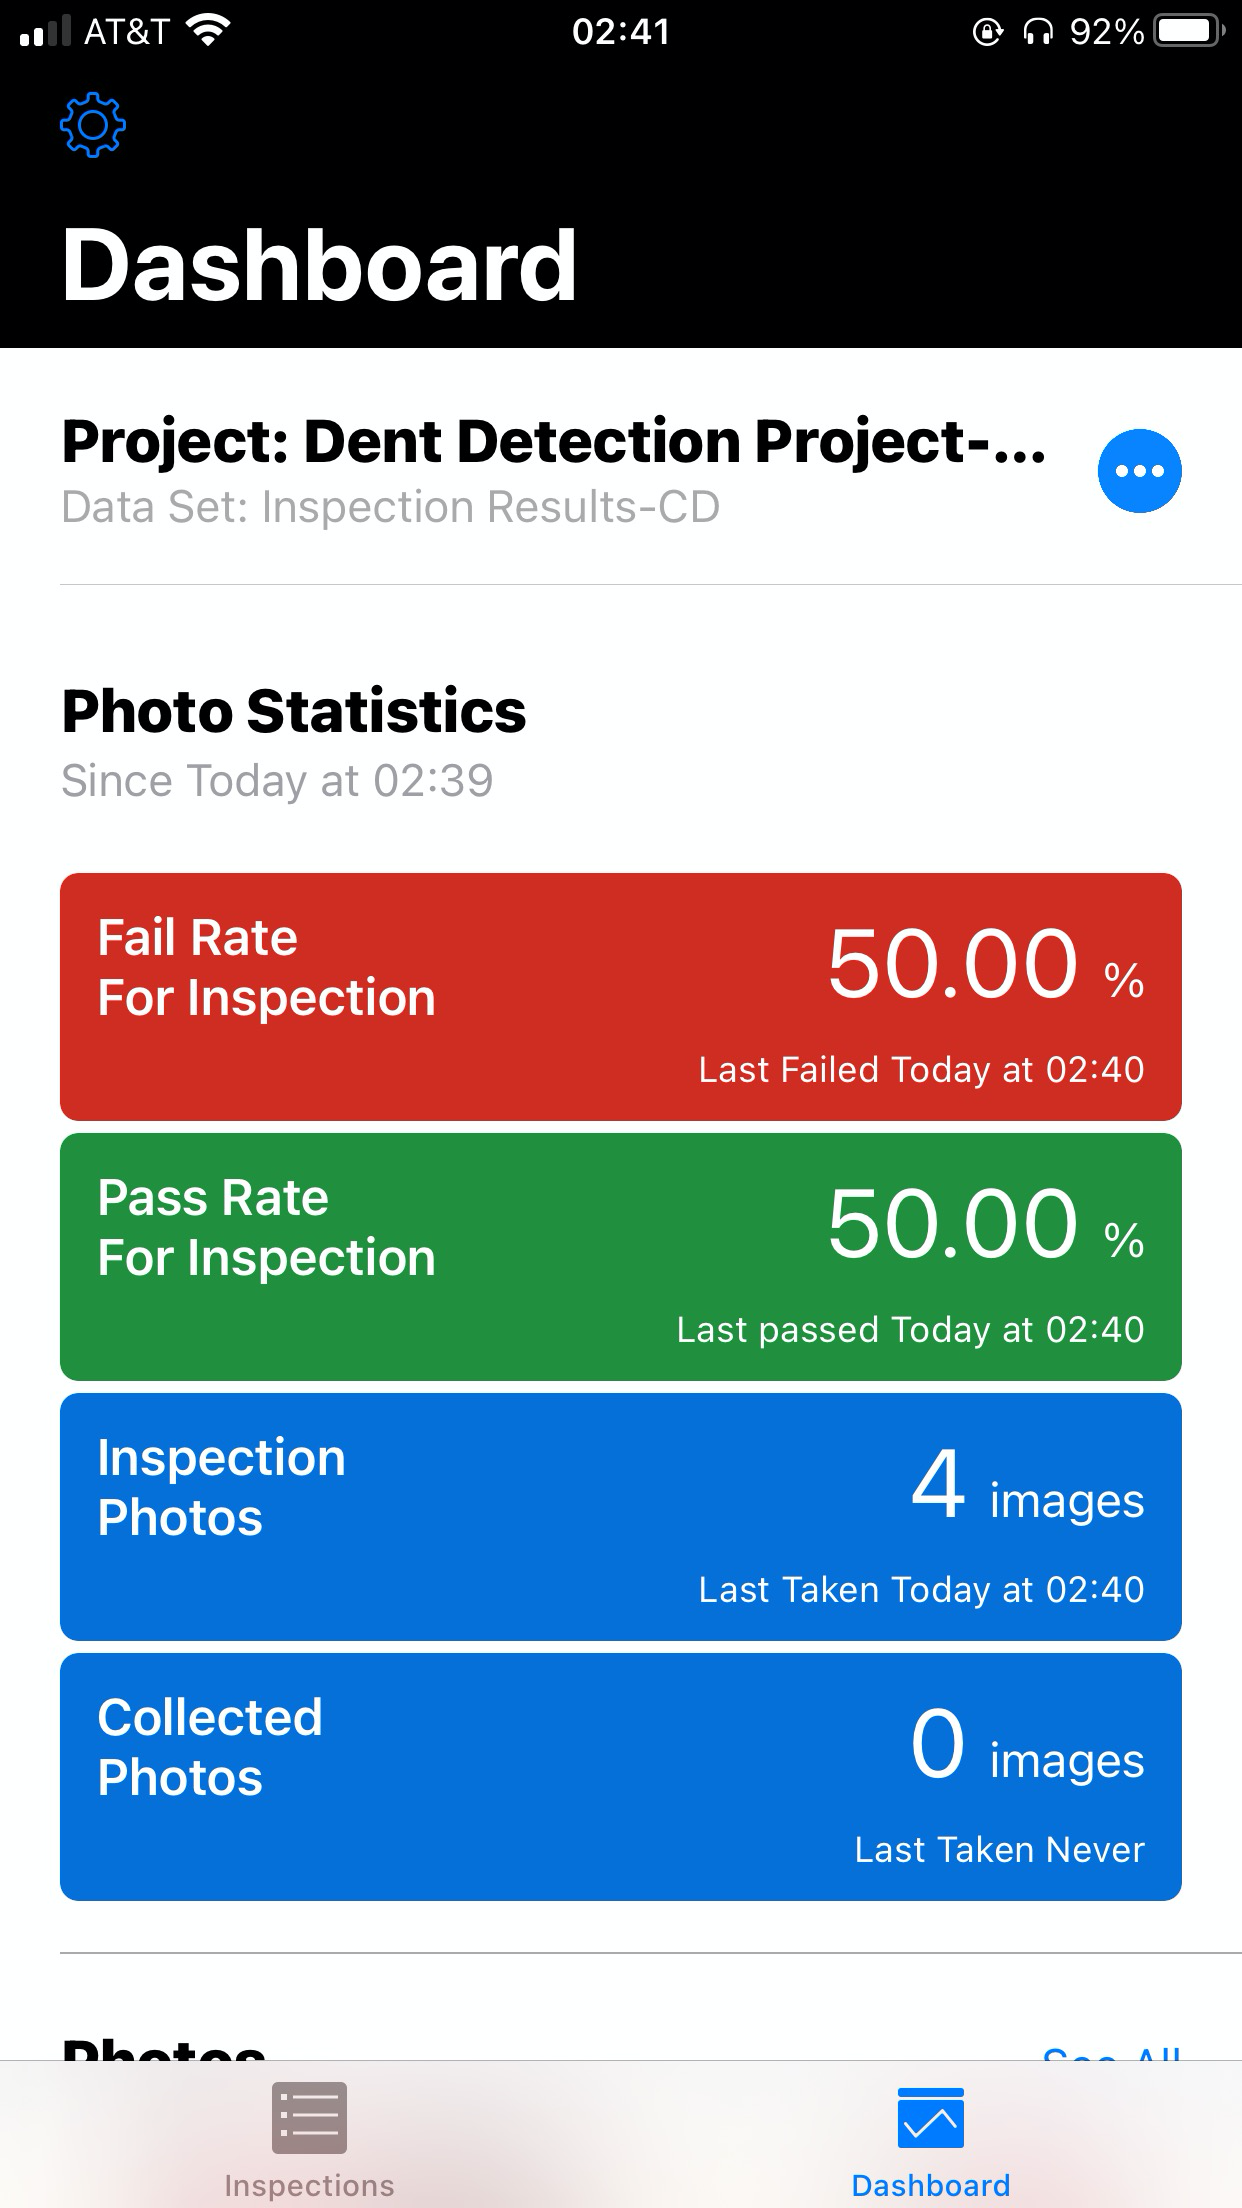Tap the Data Set Inspection Results-CD text
Image resolution: width=1242 pixels, height=2208 pixels.
[391, 507]
